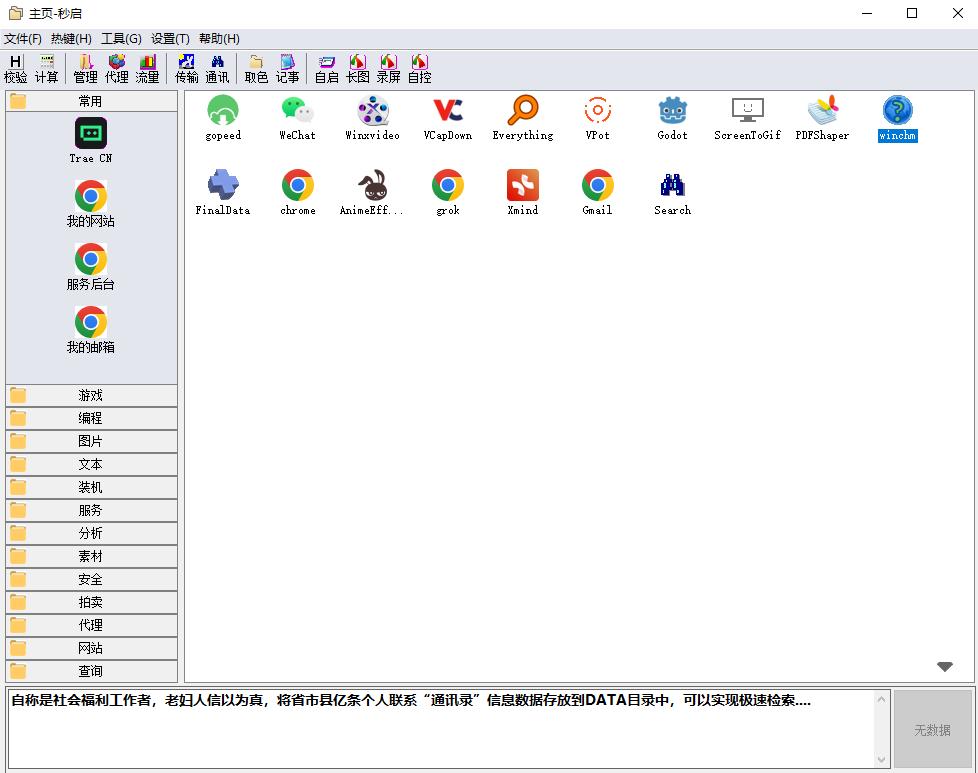Expand the 游戏 category group
Viewport: 978px width, 773px height.
(91, 395)
